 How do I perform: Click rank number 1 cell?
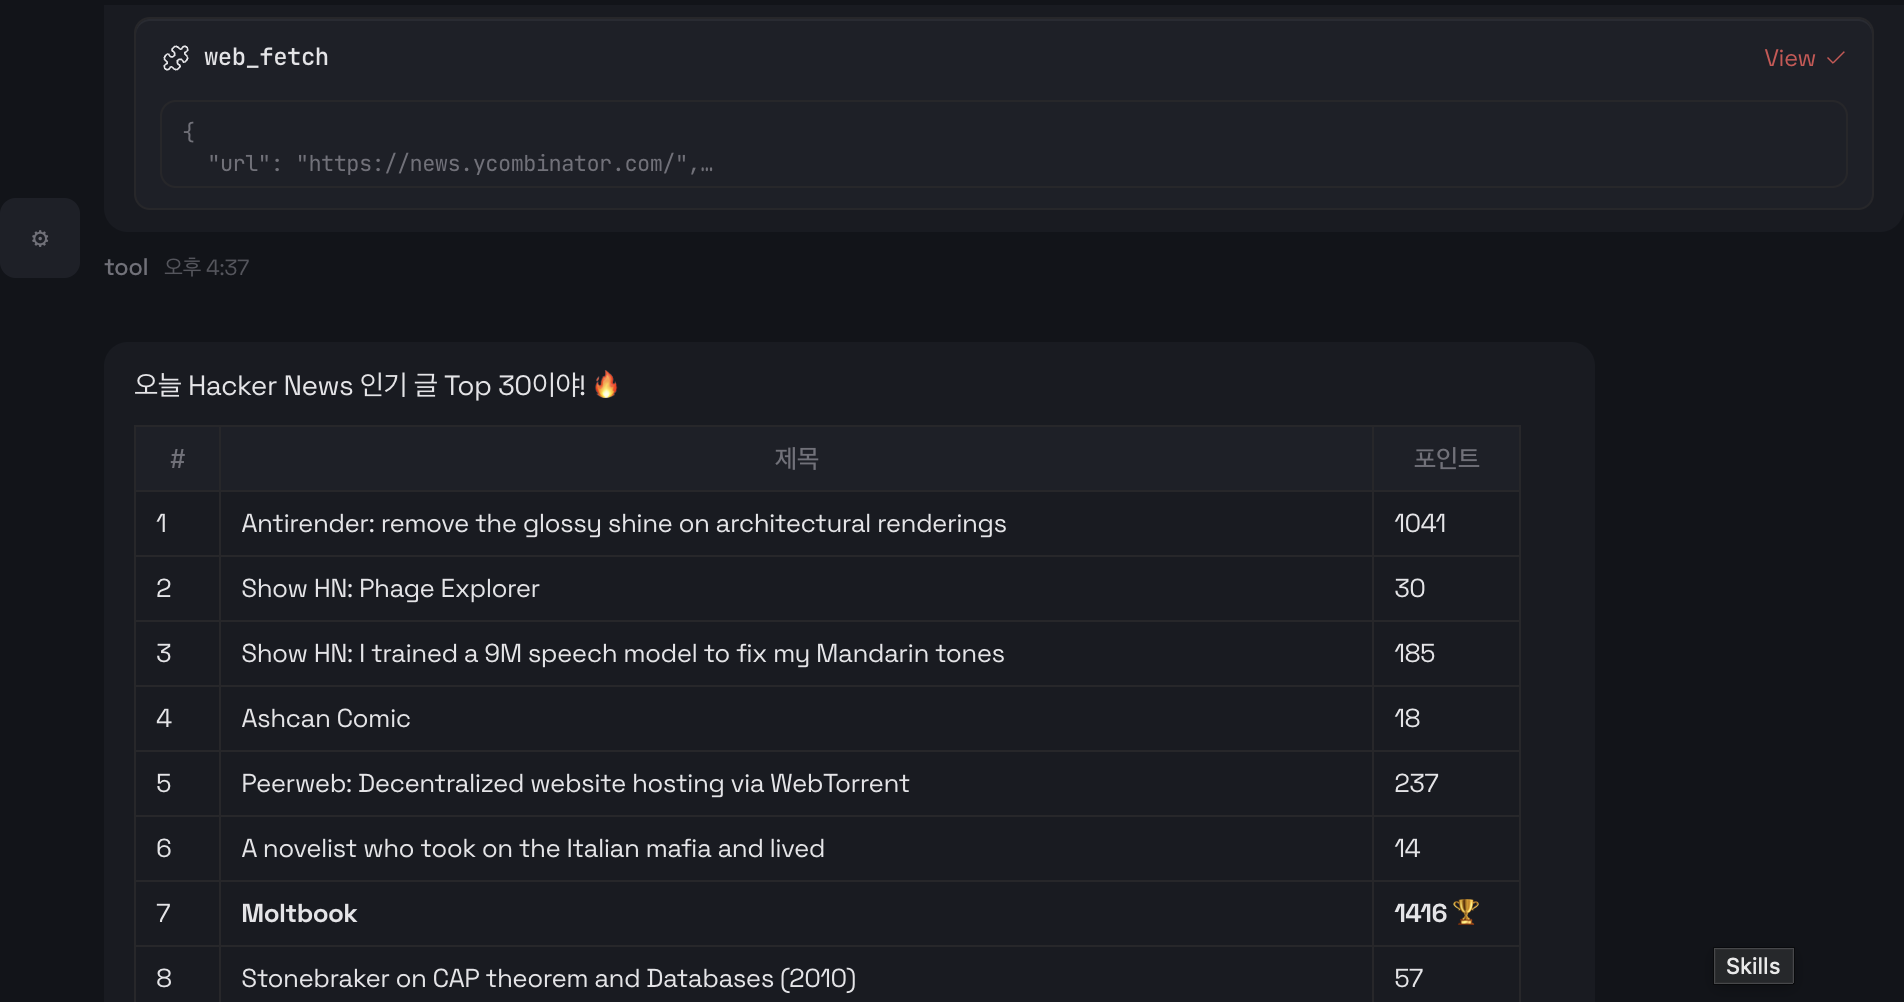178,523
